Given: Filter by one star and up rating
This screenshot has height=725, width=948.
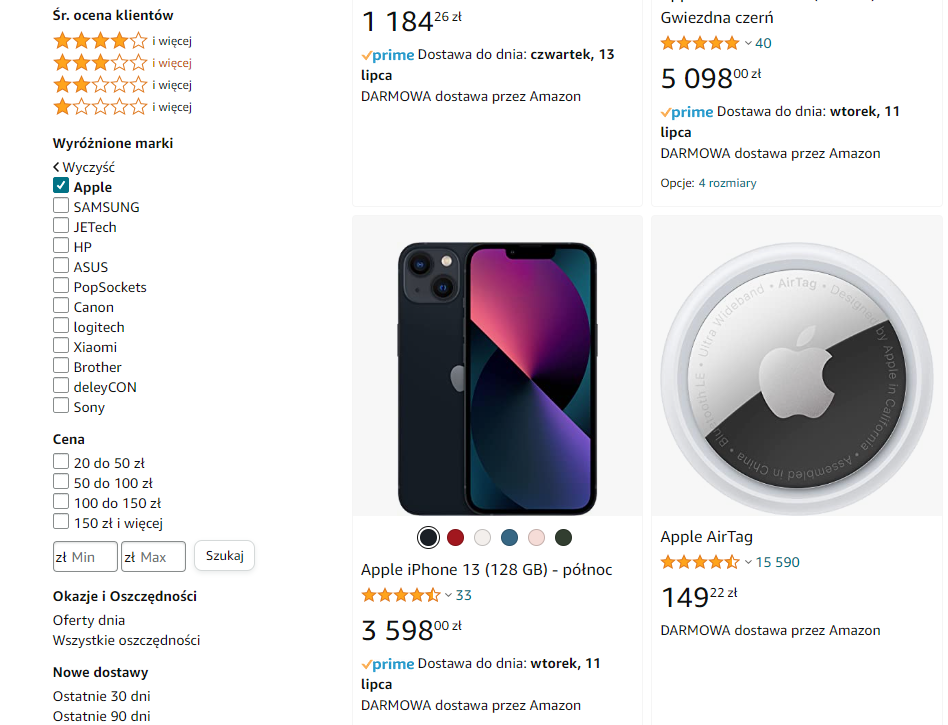Looking at the screenshot, I should pos(100,107).
